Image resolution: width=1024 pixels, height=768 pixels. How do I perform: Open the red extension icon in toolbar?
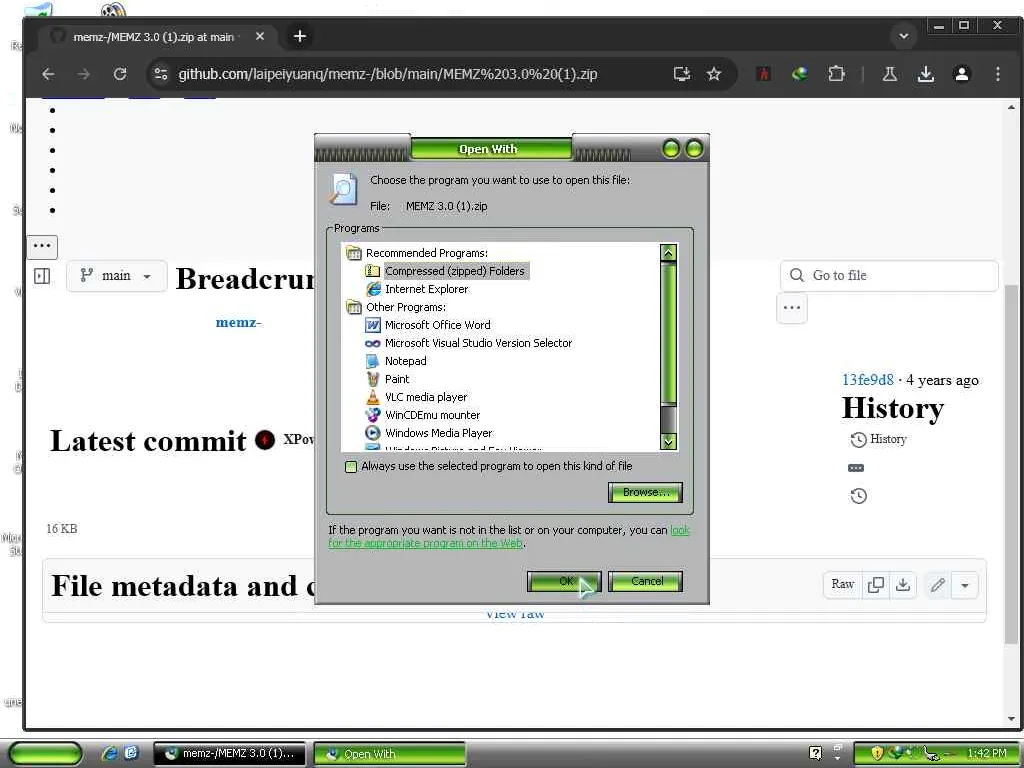763,74
